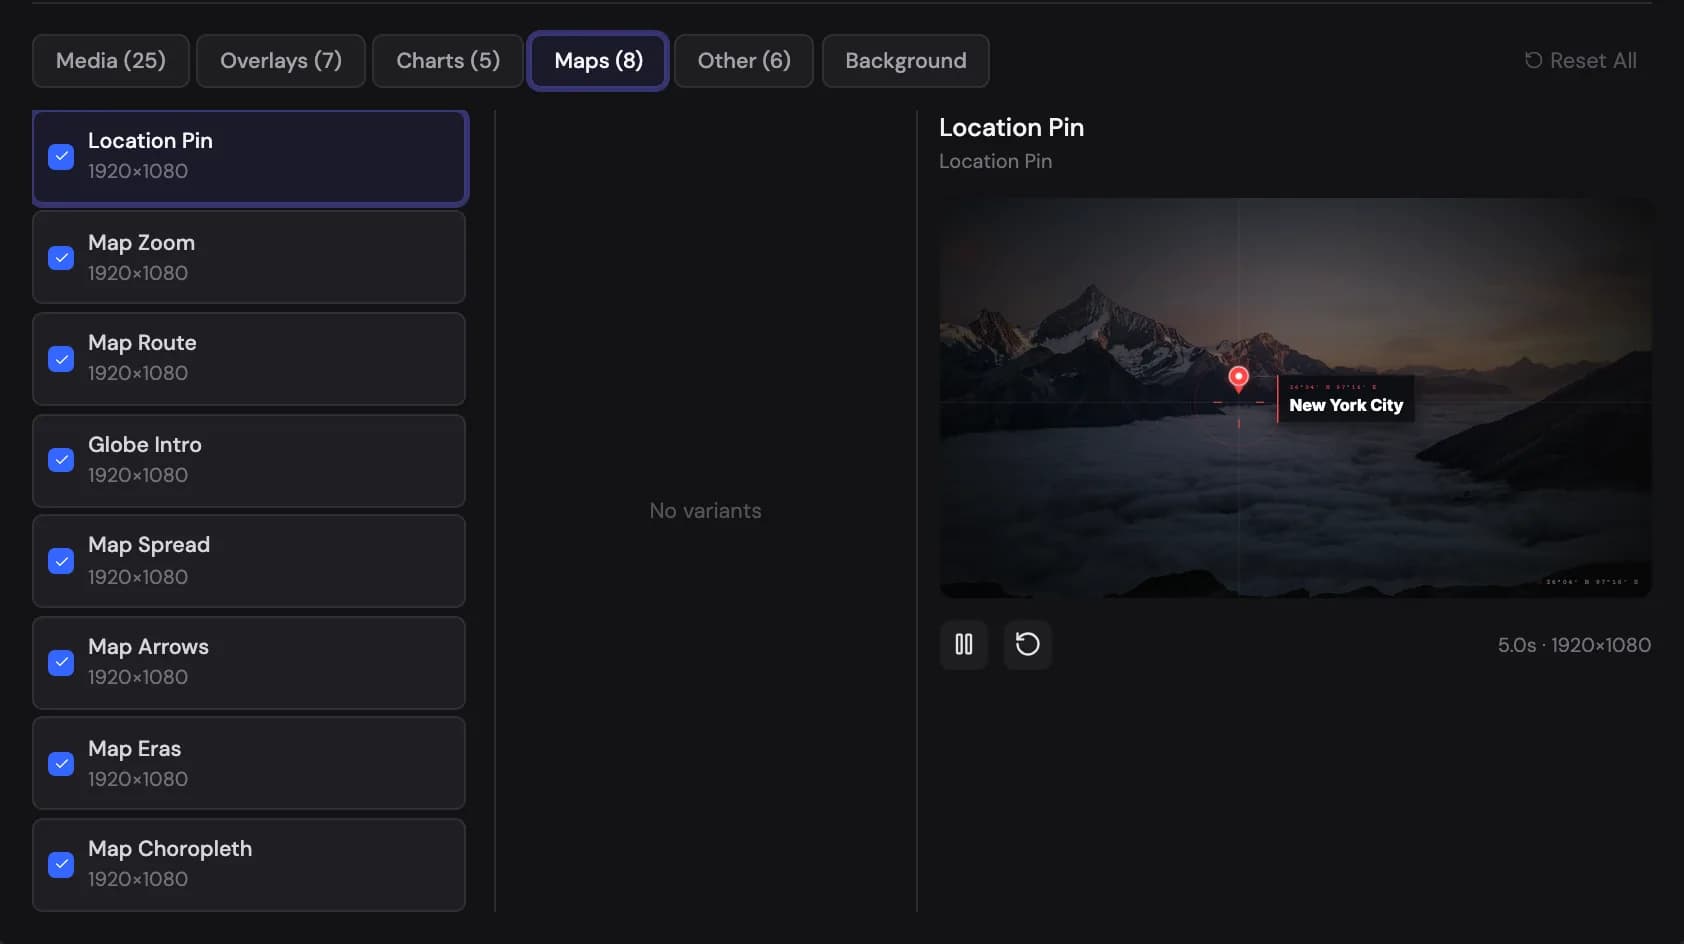Open the Media (25) tab
The height and width of the screenshot is (944, 1684).
(110, 61)
